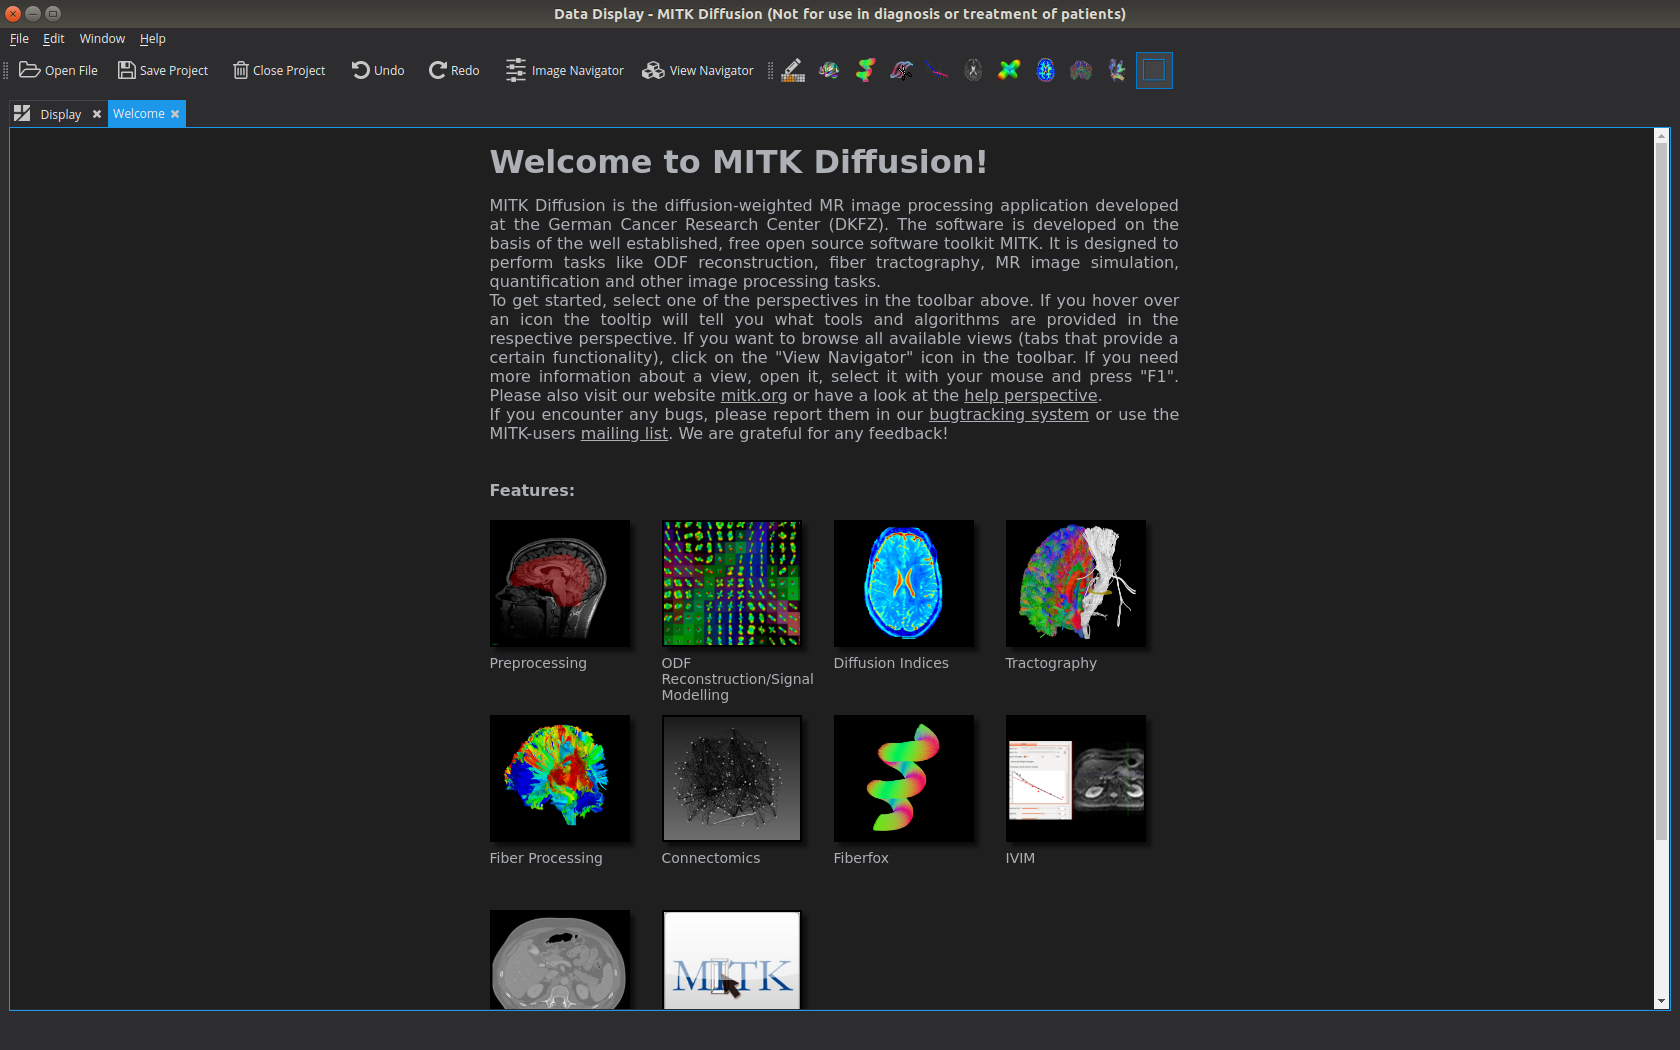Open the Image Navigator view

tap(564, 70)
